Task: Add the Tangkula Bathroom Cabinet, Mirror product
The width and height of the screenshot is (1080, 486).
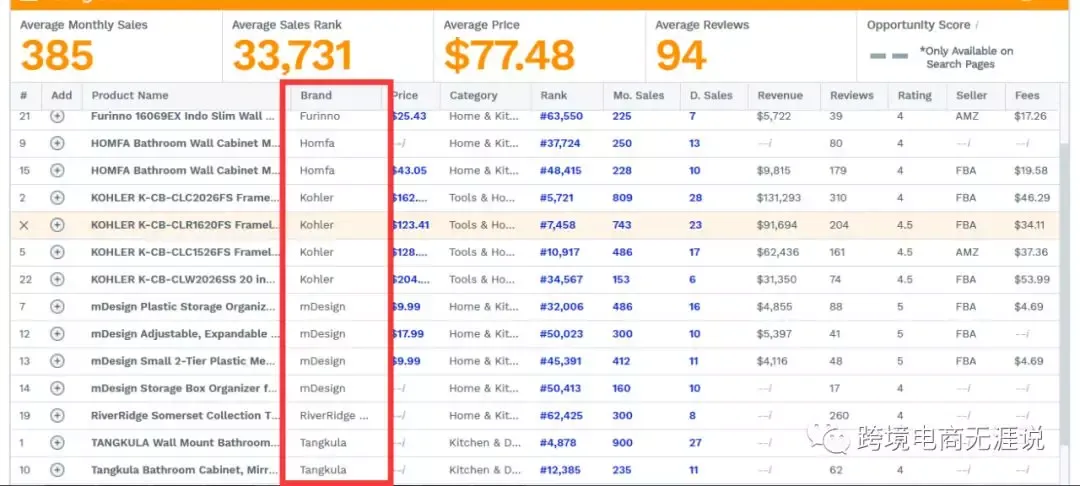Action: (57, 470)
